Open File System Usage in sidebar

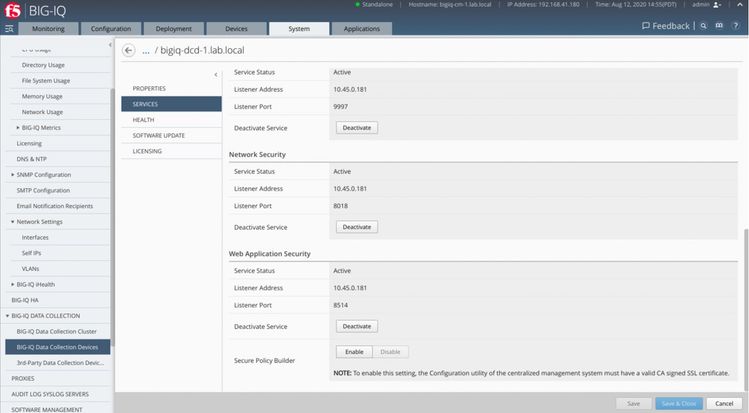(46, 81)
